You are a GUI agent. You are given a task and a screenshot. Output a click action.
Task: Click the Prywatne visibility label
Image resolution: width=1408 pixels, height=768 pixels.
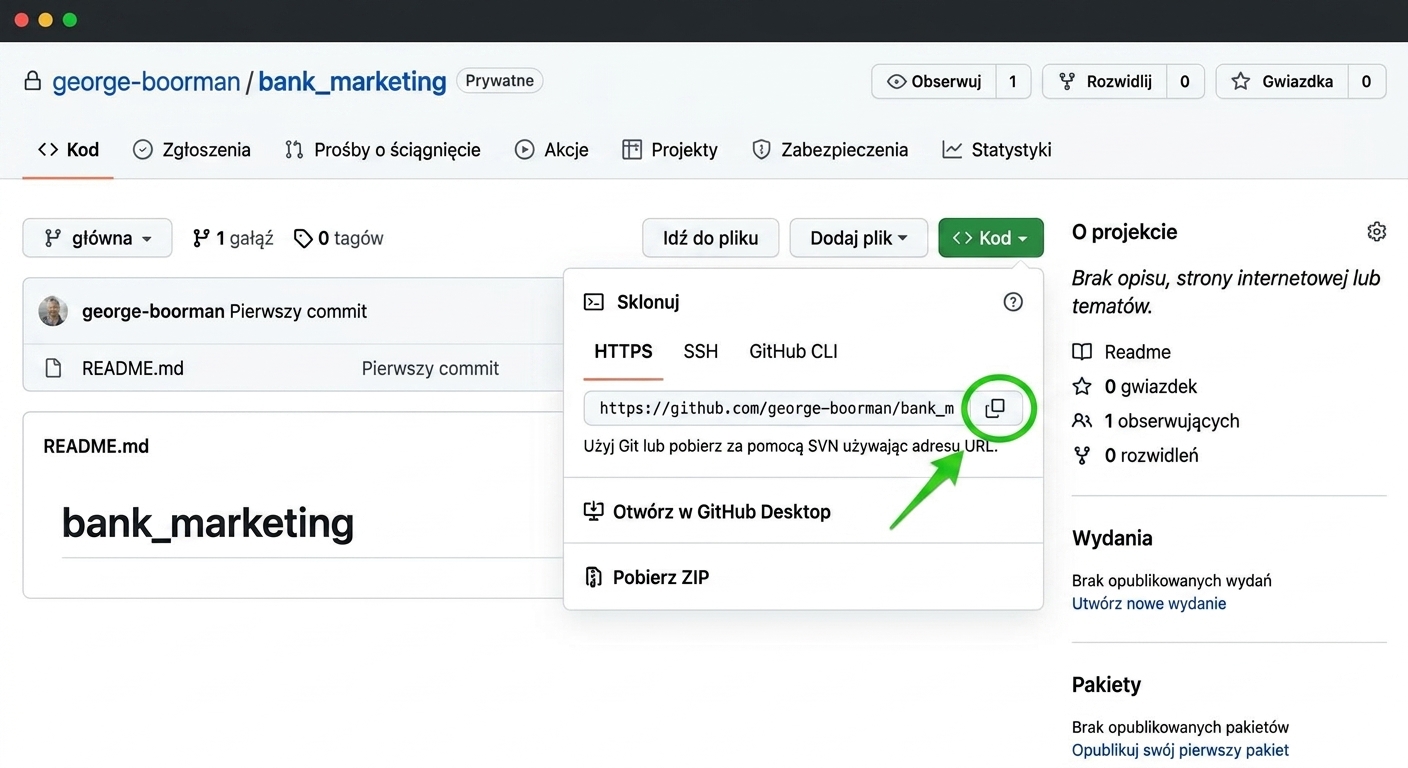click(500, 81)
